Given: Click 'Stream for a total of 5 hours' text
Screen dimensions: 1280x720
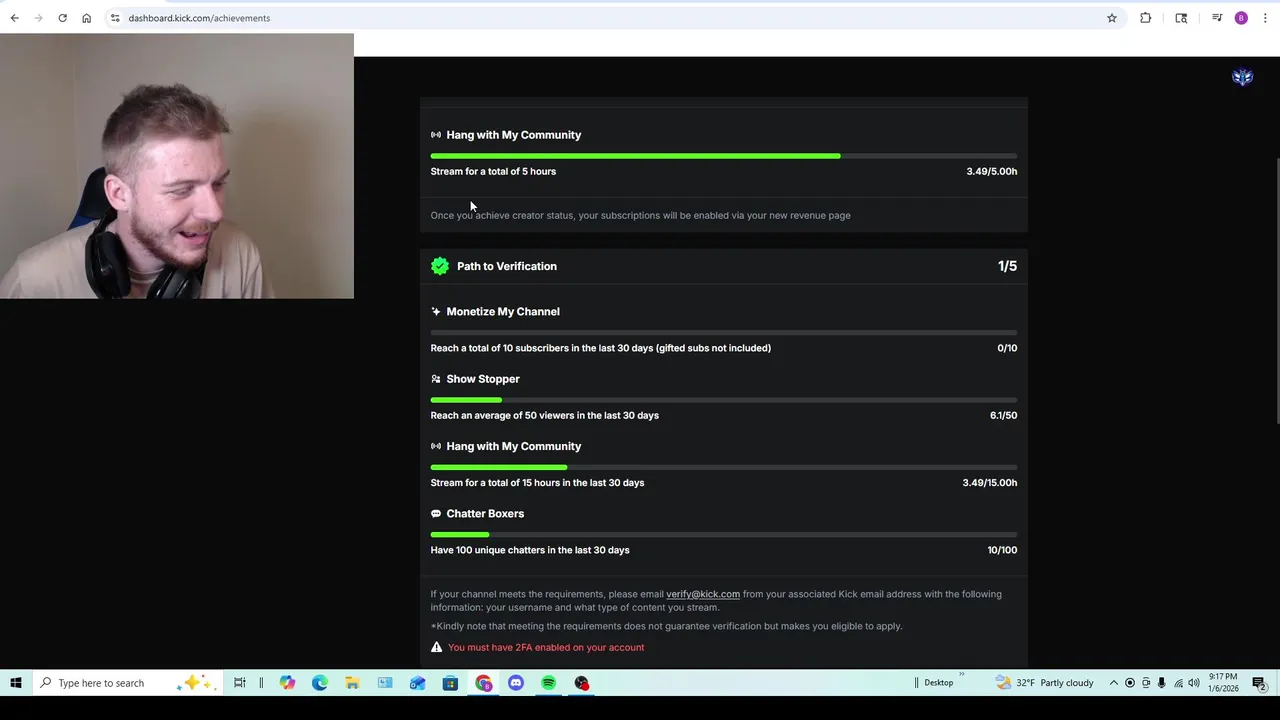Looking at the screenshot, I should pyautogui.click(x=493, y=171).
